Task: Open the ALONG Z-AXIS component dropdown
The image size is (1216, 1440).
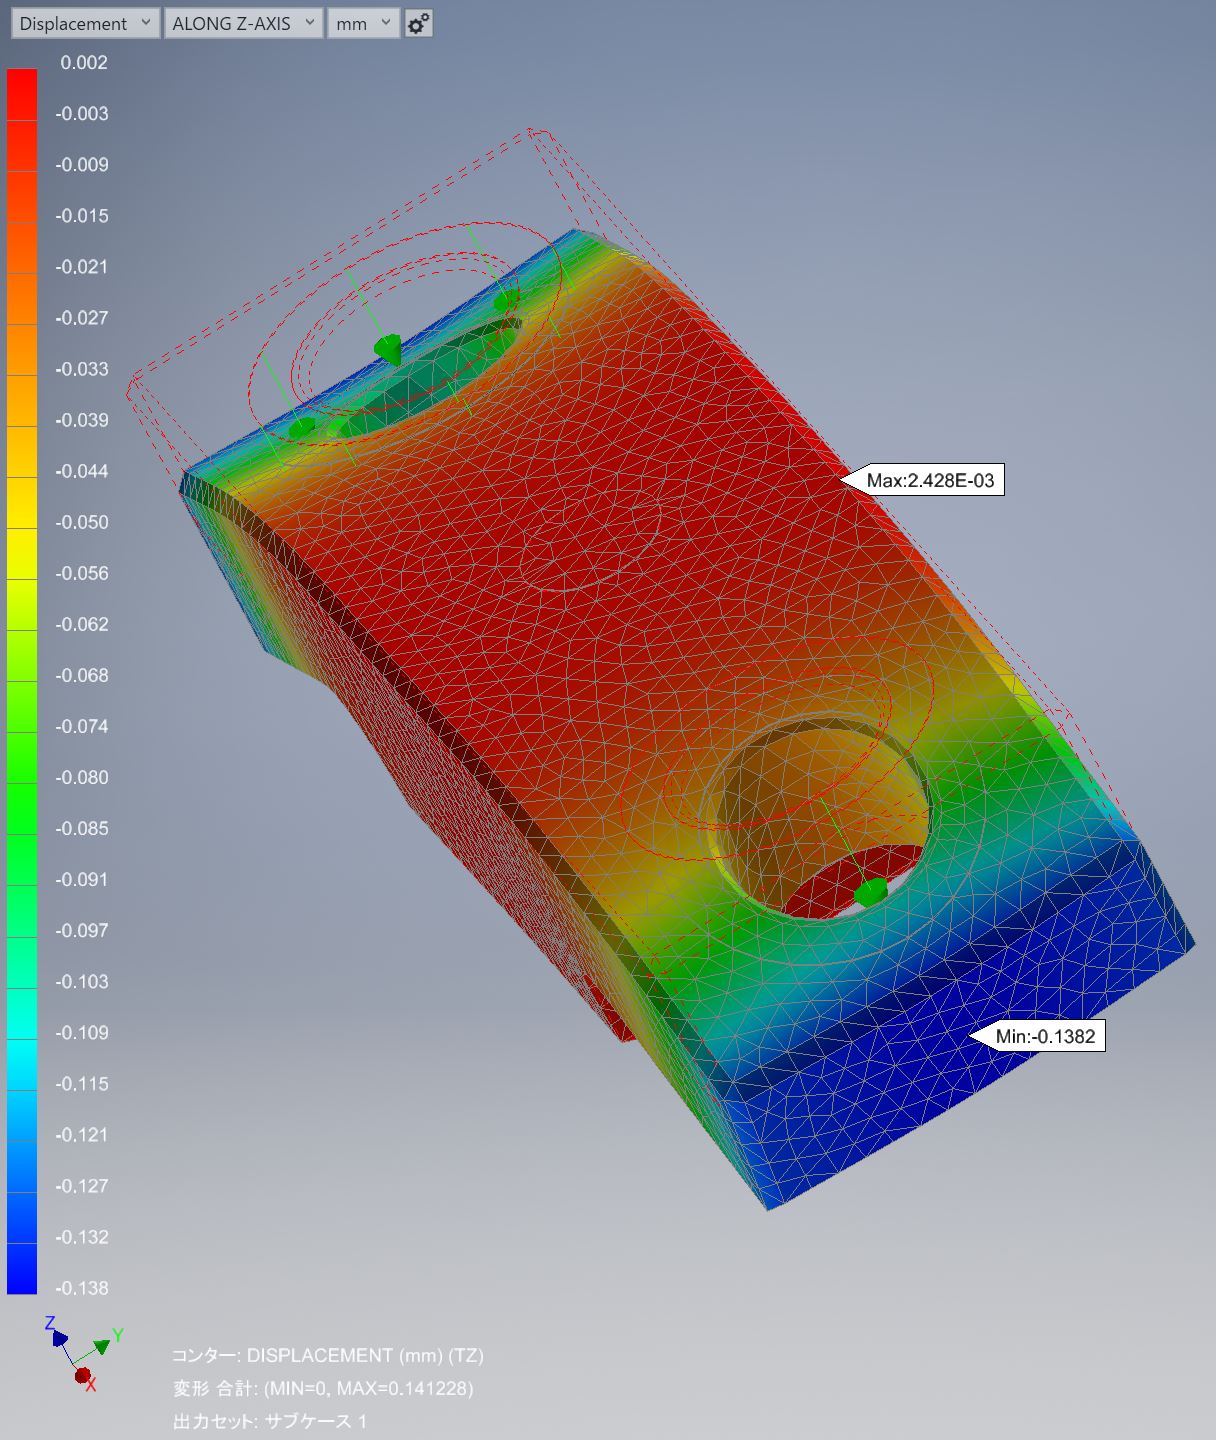Action: pos(243,23)
